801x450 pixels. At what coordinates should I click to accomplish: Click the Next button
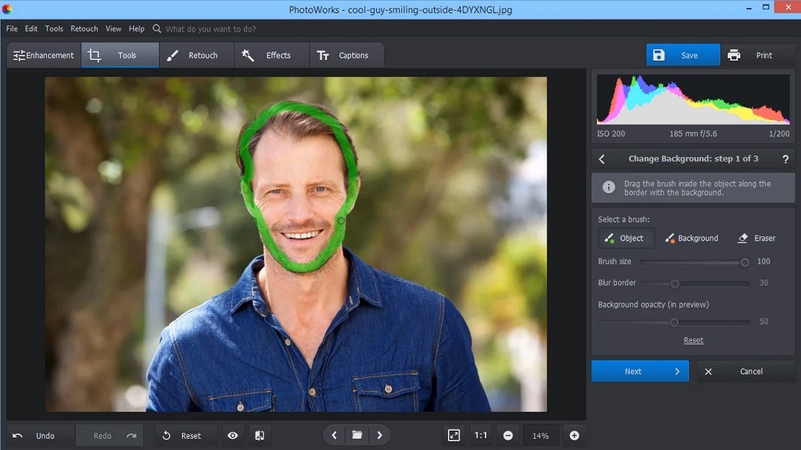tap(640, 371)
